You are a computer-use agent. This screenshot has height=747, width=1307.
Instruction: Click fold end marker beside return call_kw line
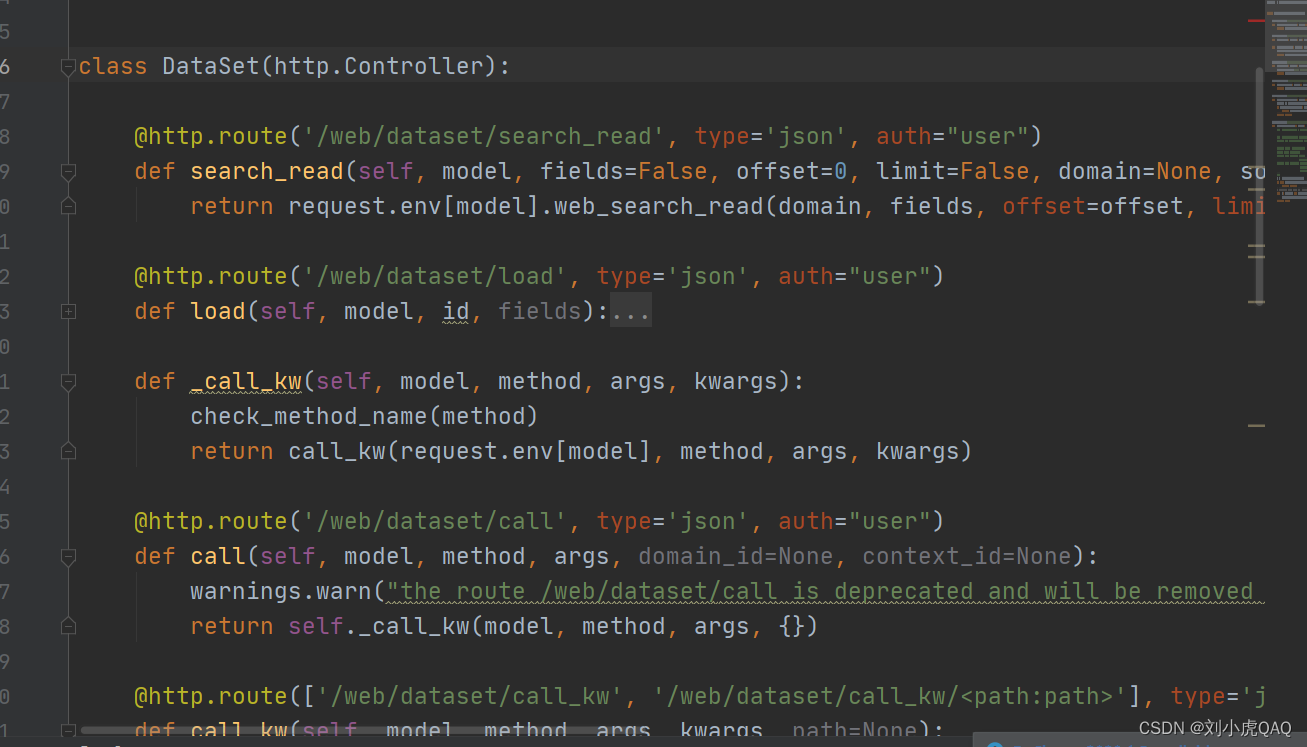tap(68, 451)
